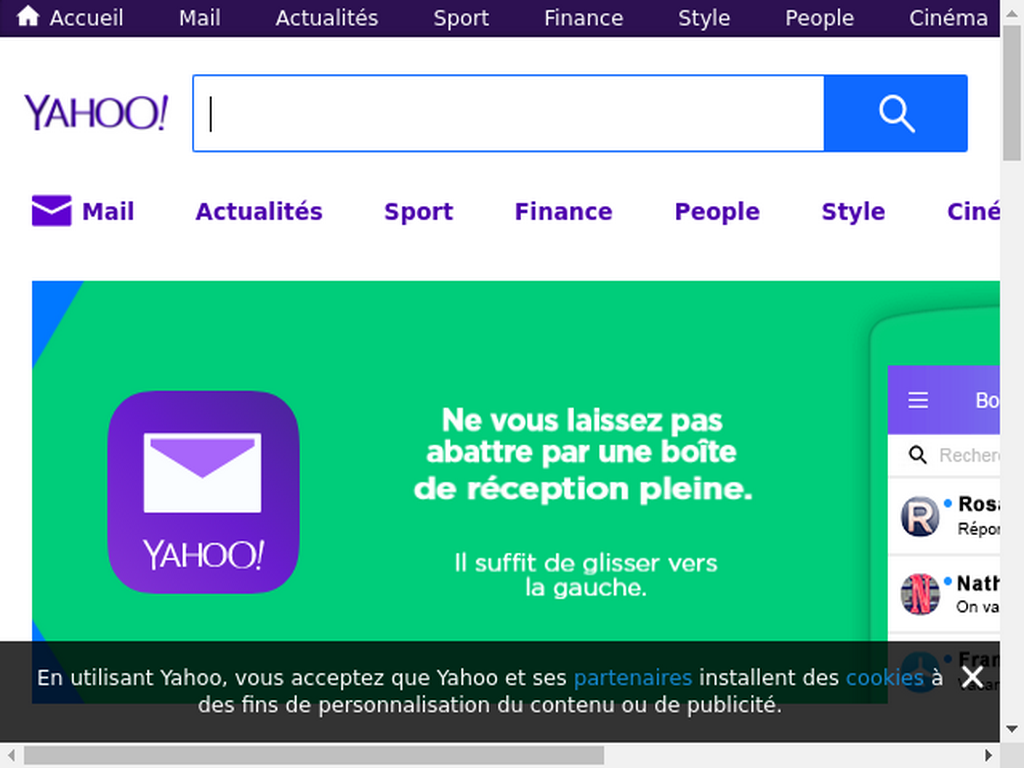1024x768 pixels.
Task: Click the home icon beside Accueil
Action: point(28,16)
